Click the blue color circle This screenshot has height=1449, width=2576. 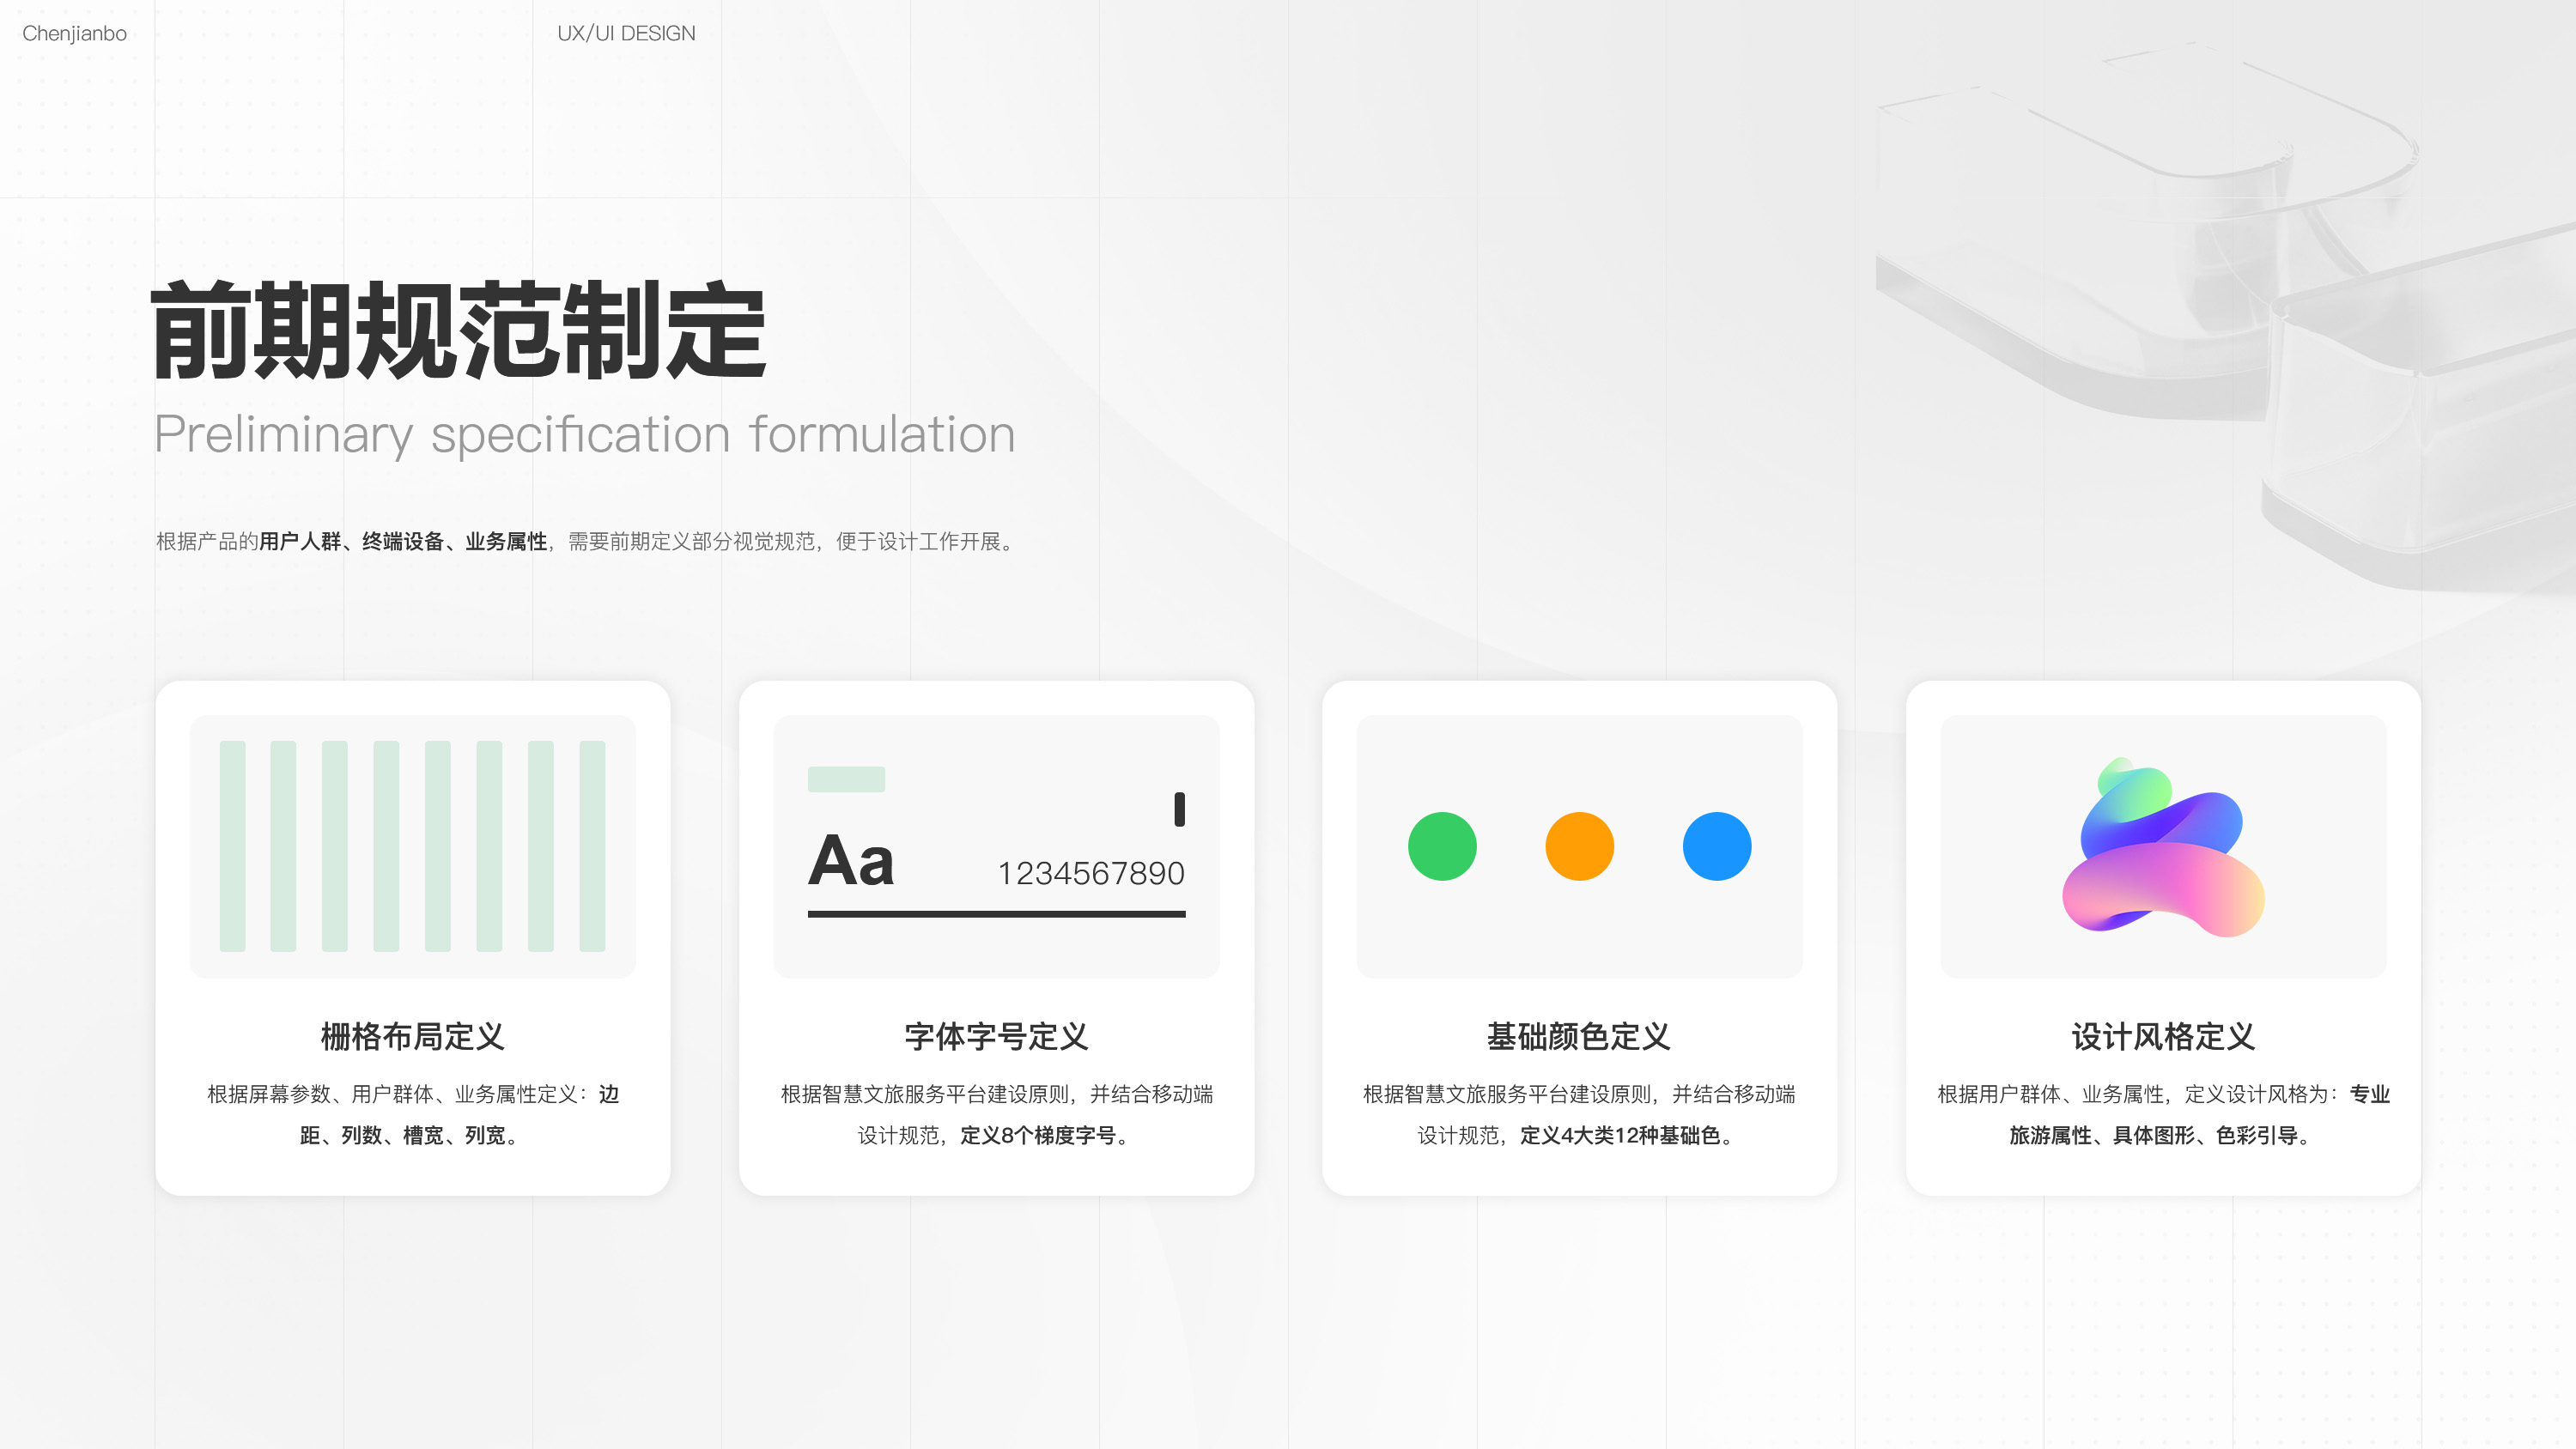coord(1716,846)
